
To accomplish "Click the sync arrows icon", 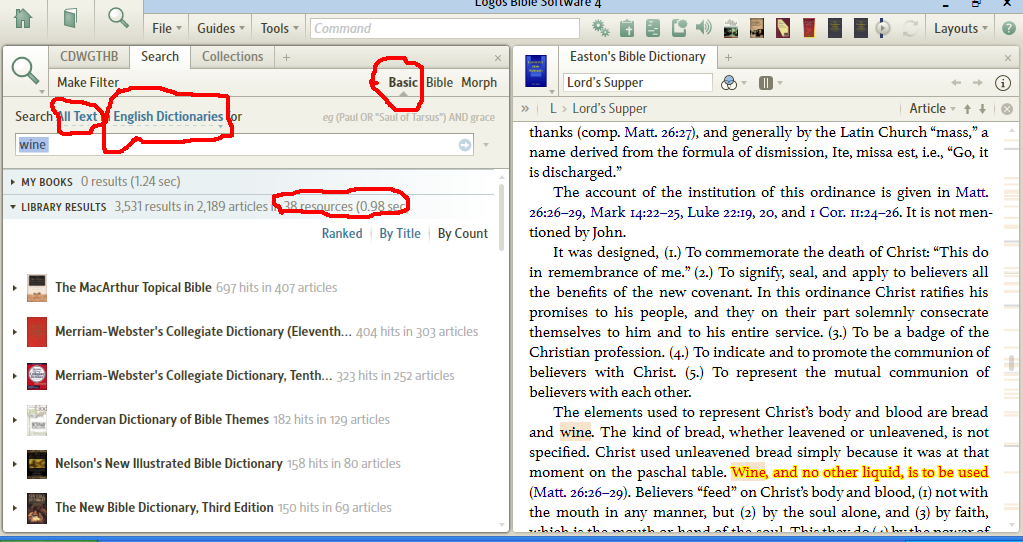I will point(910,28).
